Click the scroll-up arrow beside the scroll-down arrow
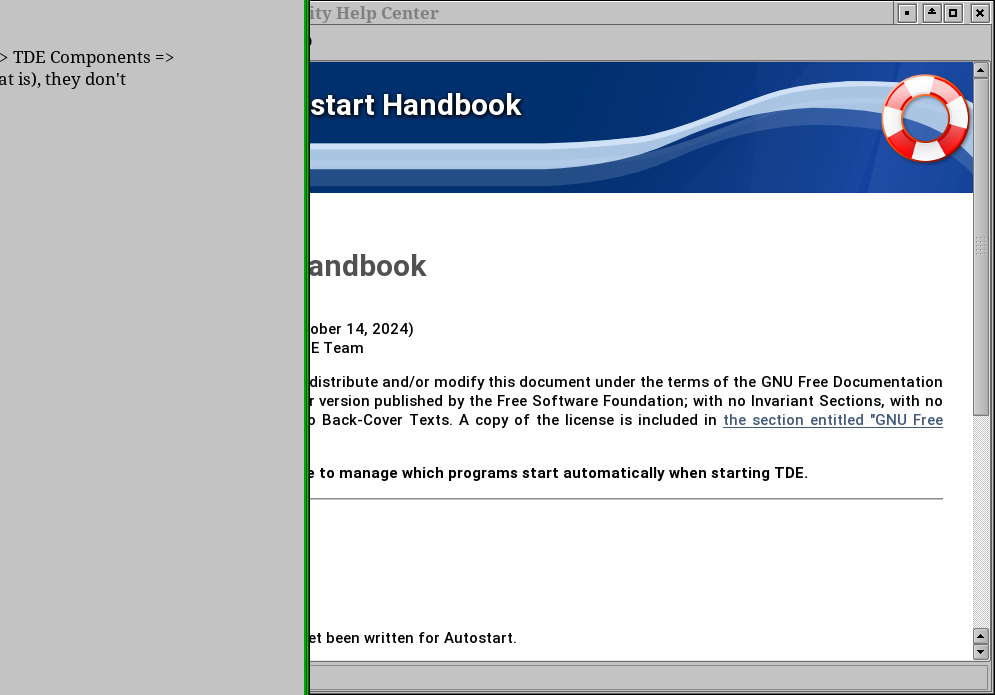 pos(980,636)
